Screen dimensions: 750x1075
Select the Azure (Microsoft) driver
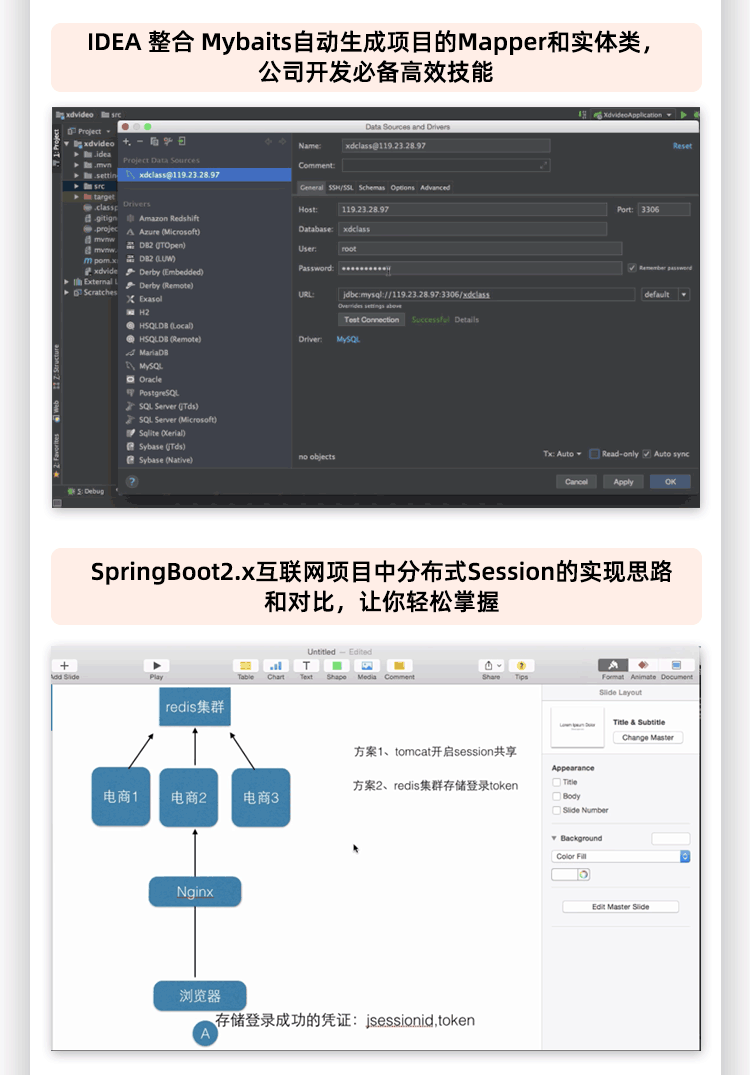click(x=169, y=232)
